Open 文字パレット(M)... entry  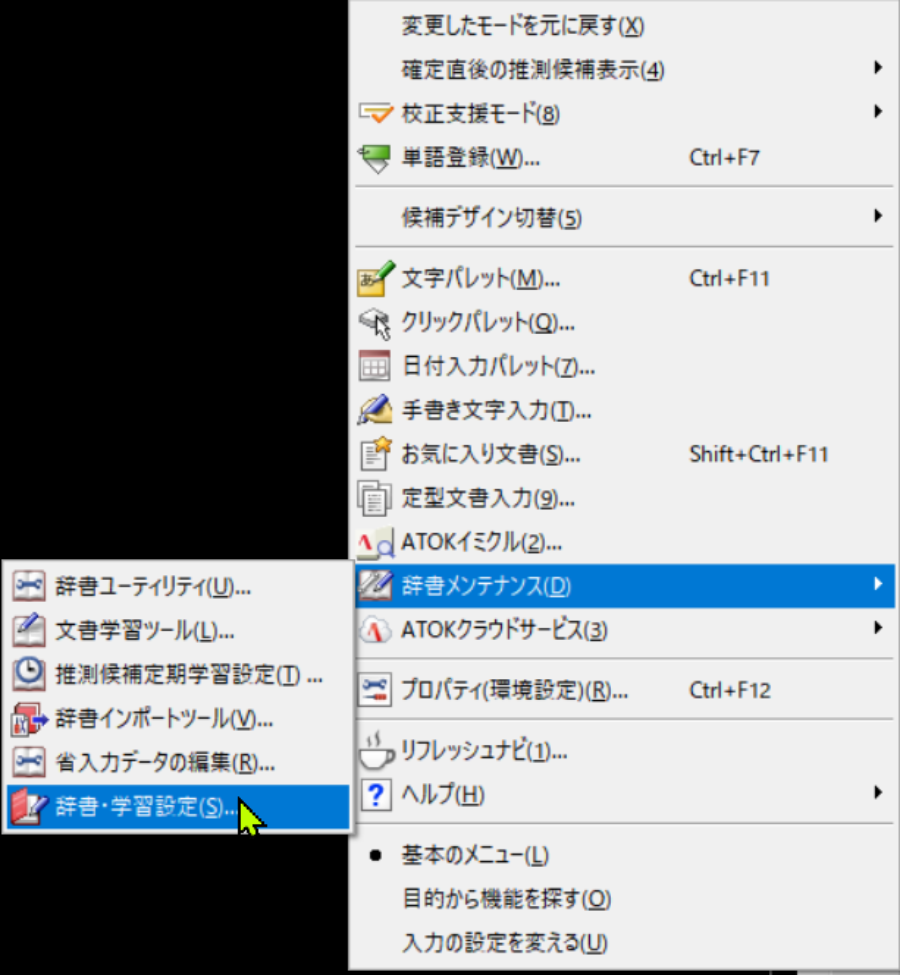click(624, 279)
